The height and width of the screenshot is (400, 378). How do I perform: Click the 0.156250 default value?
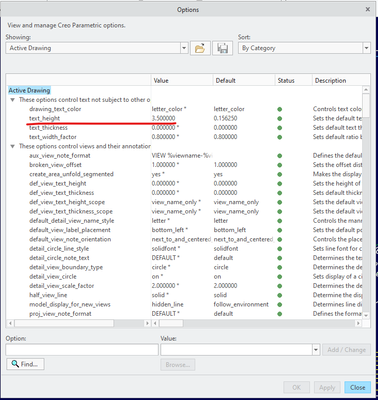point(225,118)
